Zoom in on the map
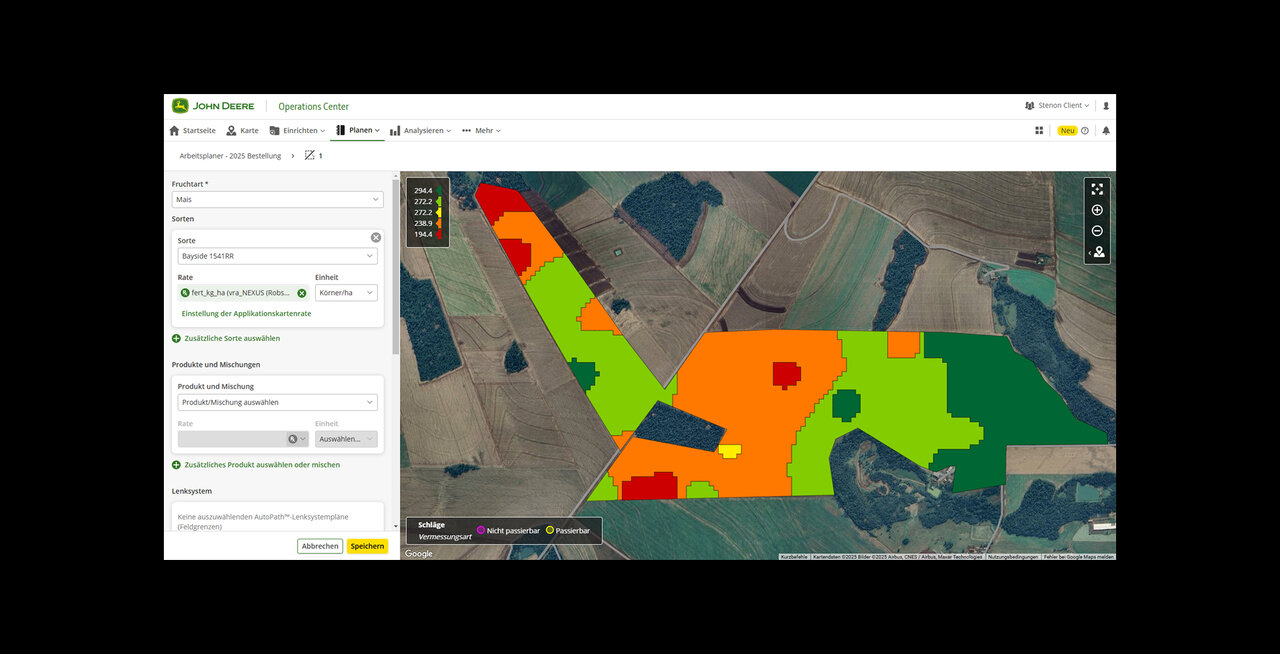 coord(1097,210)
